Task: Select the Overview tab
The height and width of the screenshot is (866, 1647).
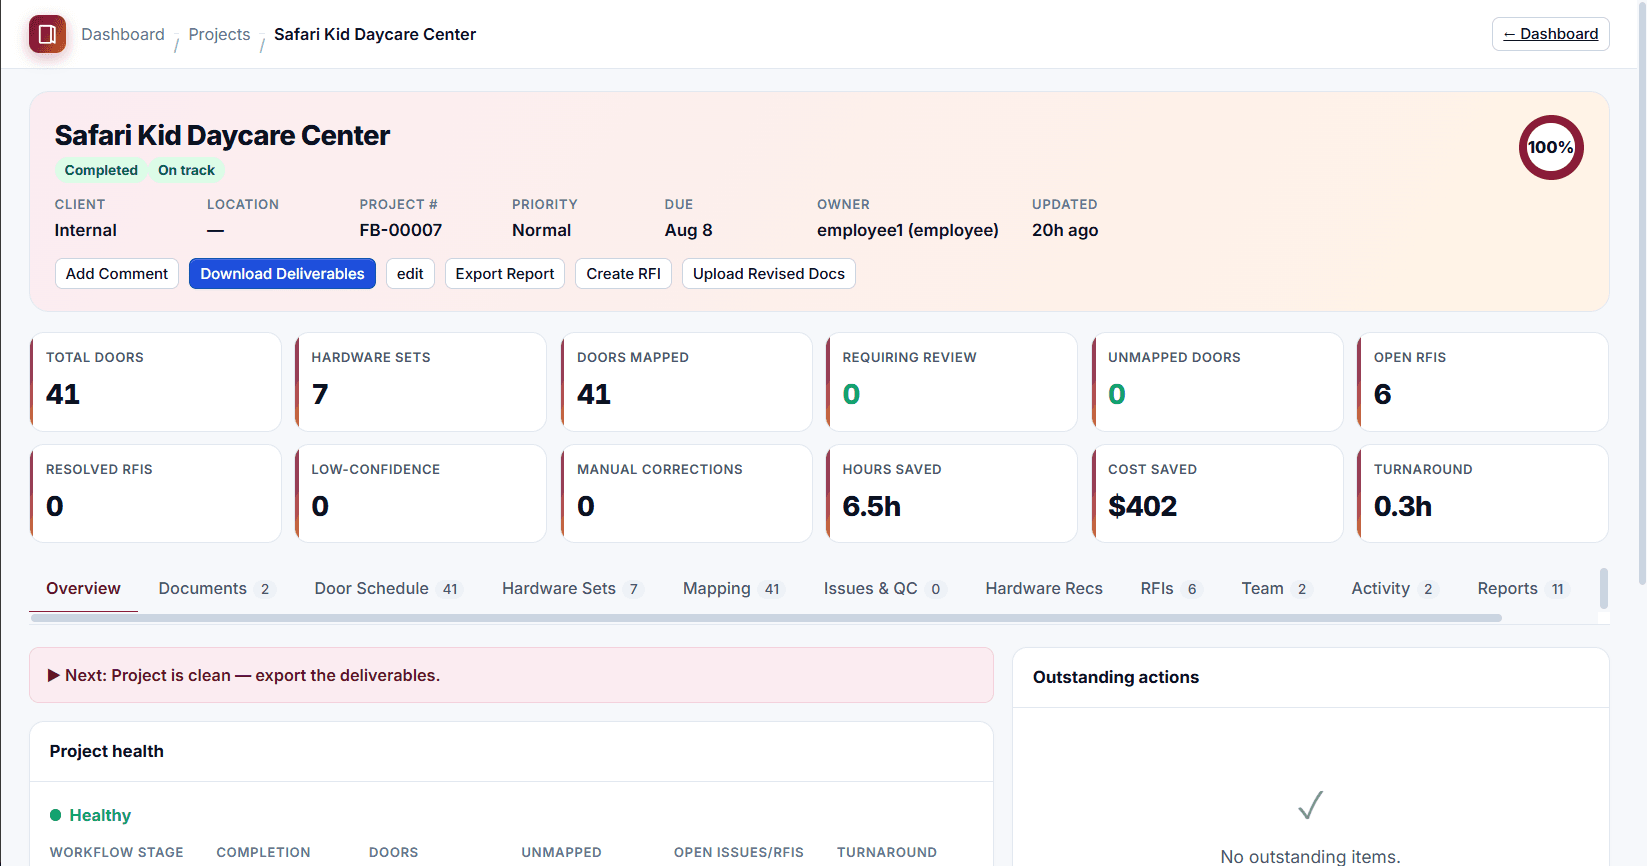Action: click(x=83, y=588)
